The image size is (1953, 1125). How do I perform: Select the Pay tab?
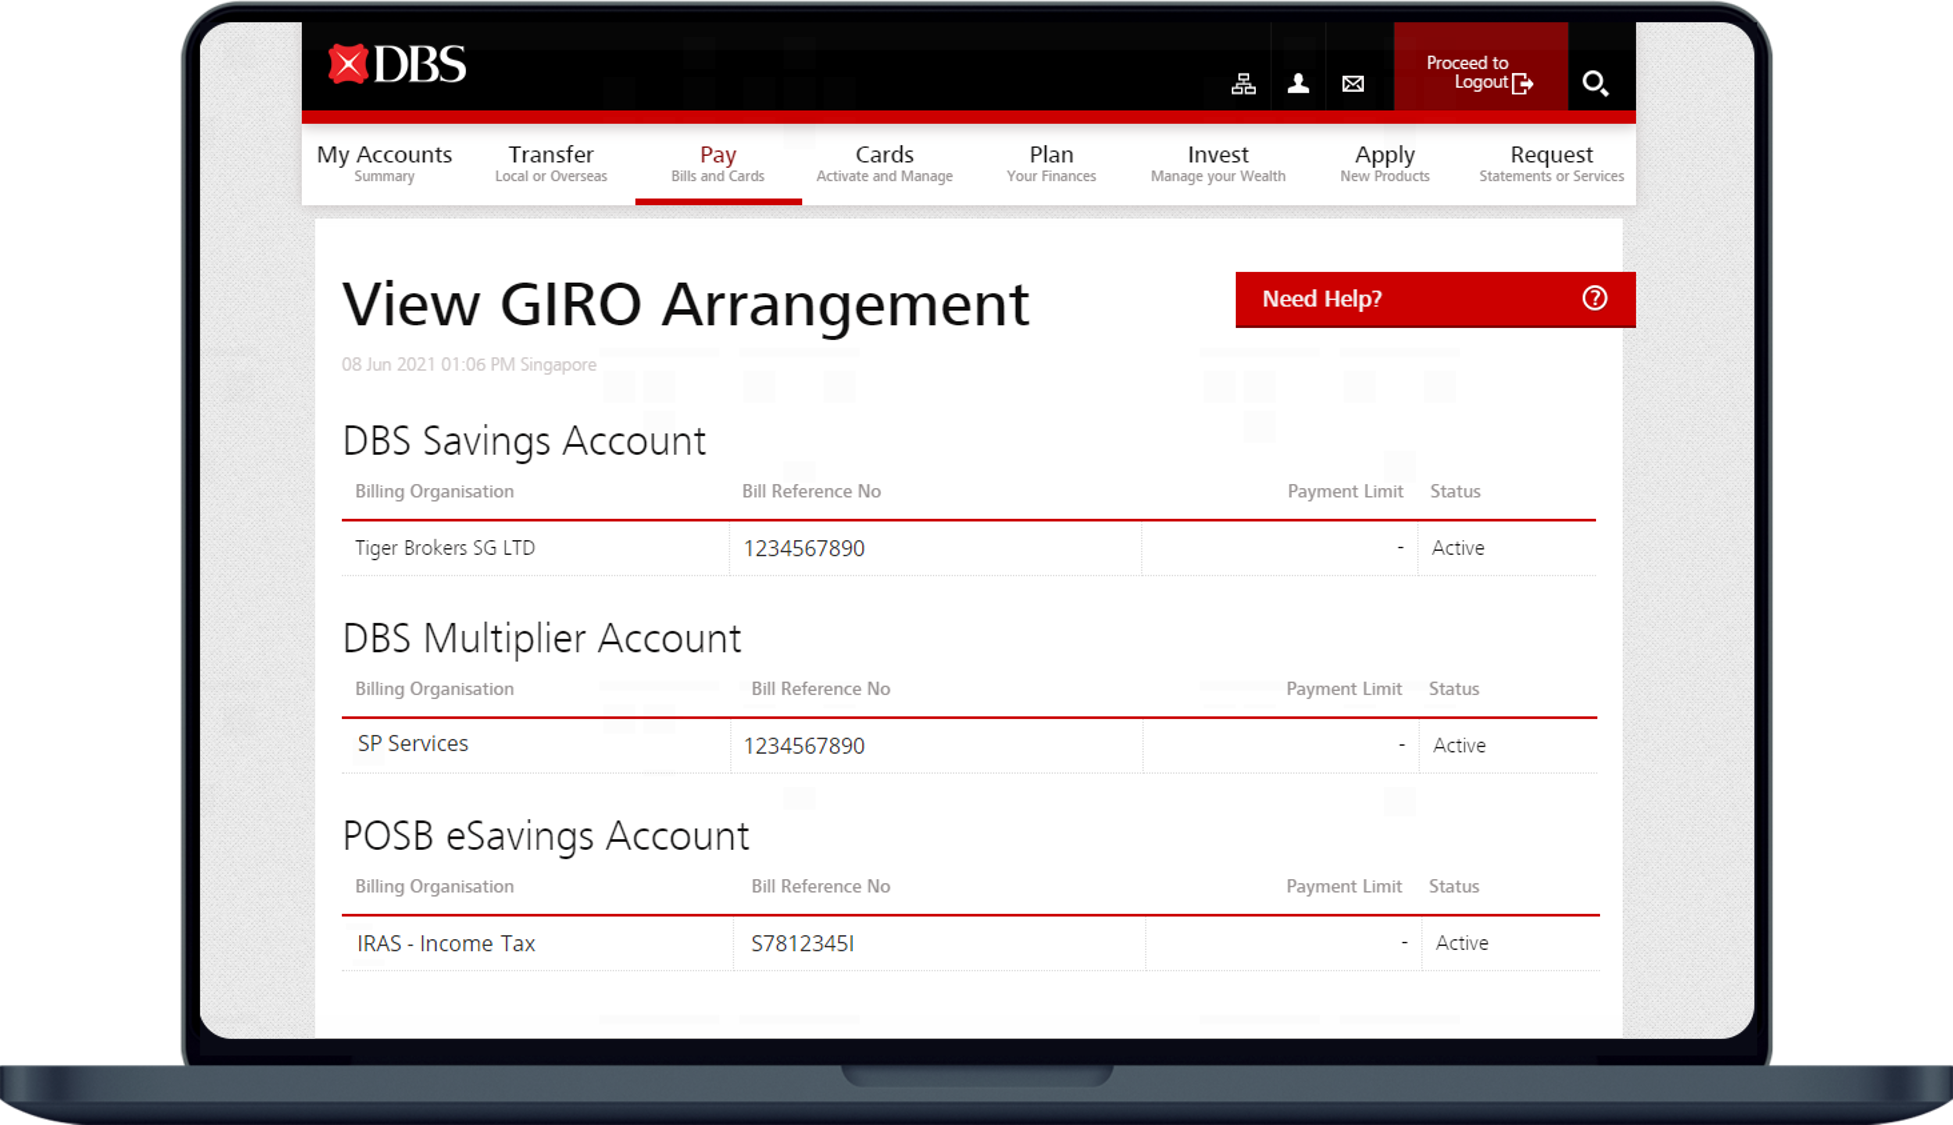(717, 162)
